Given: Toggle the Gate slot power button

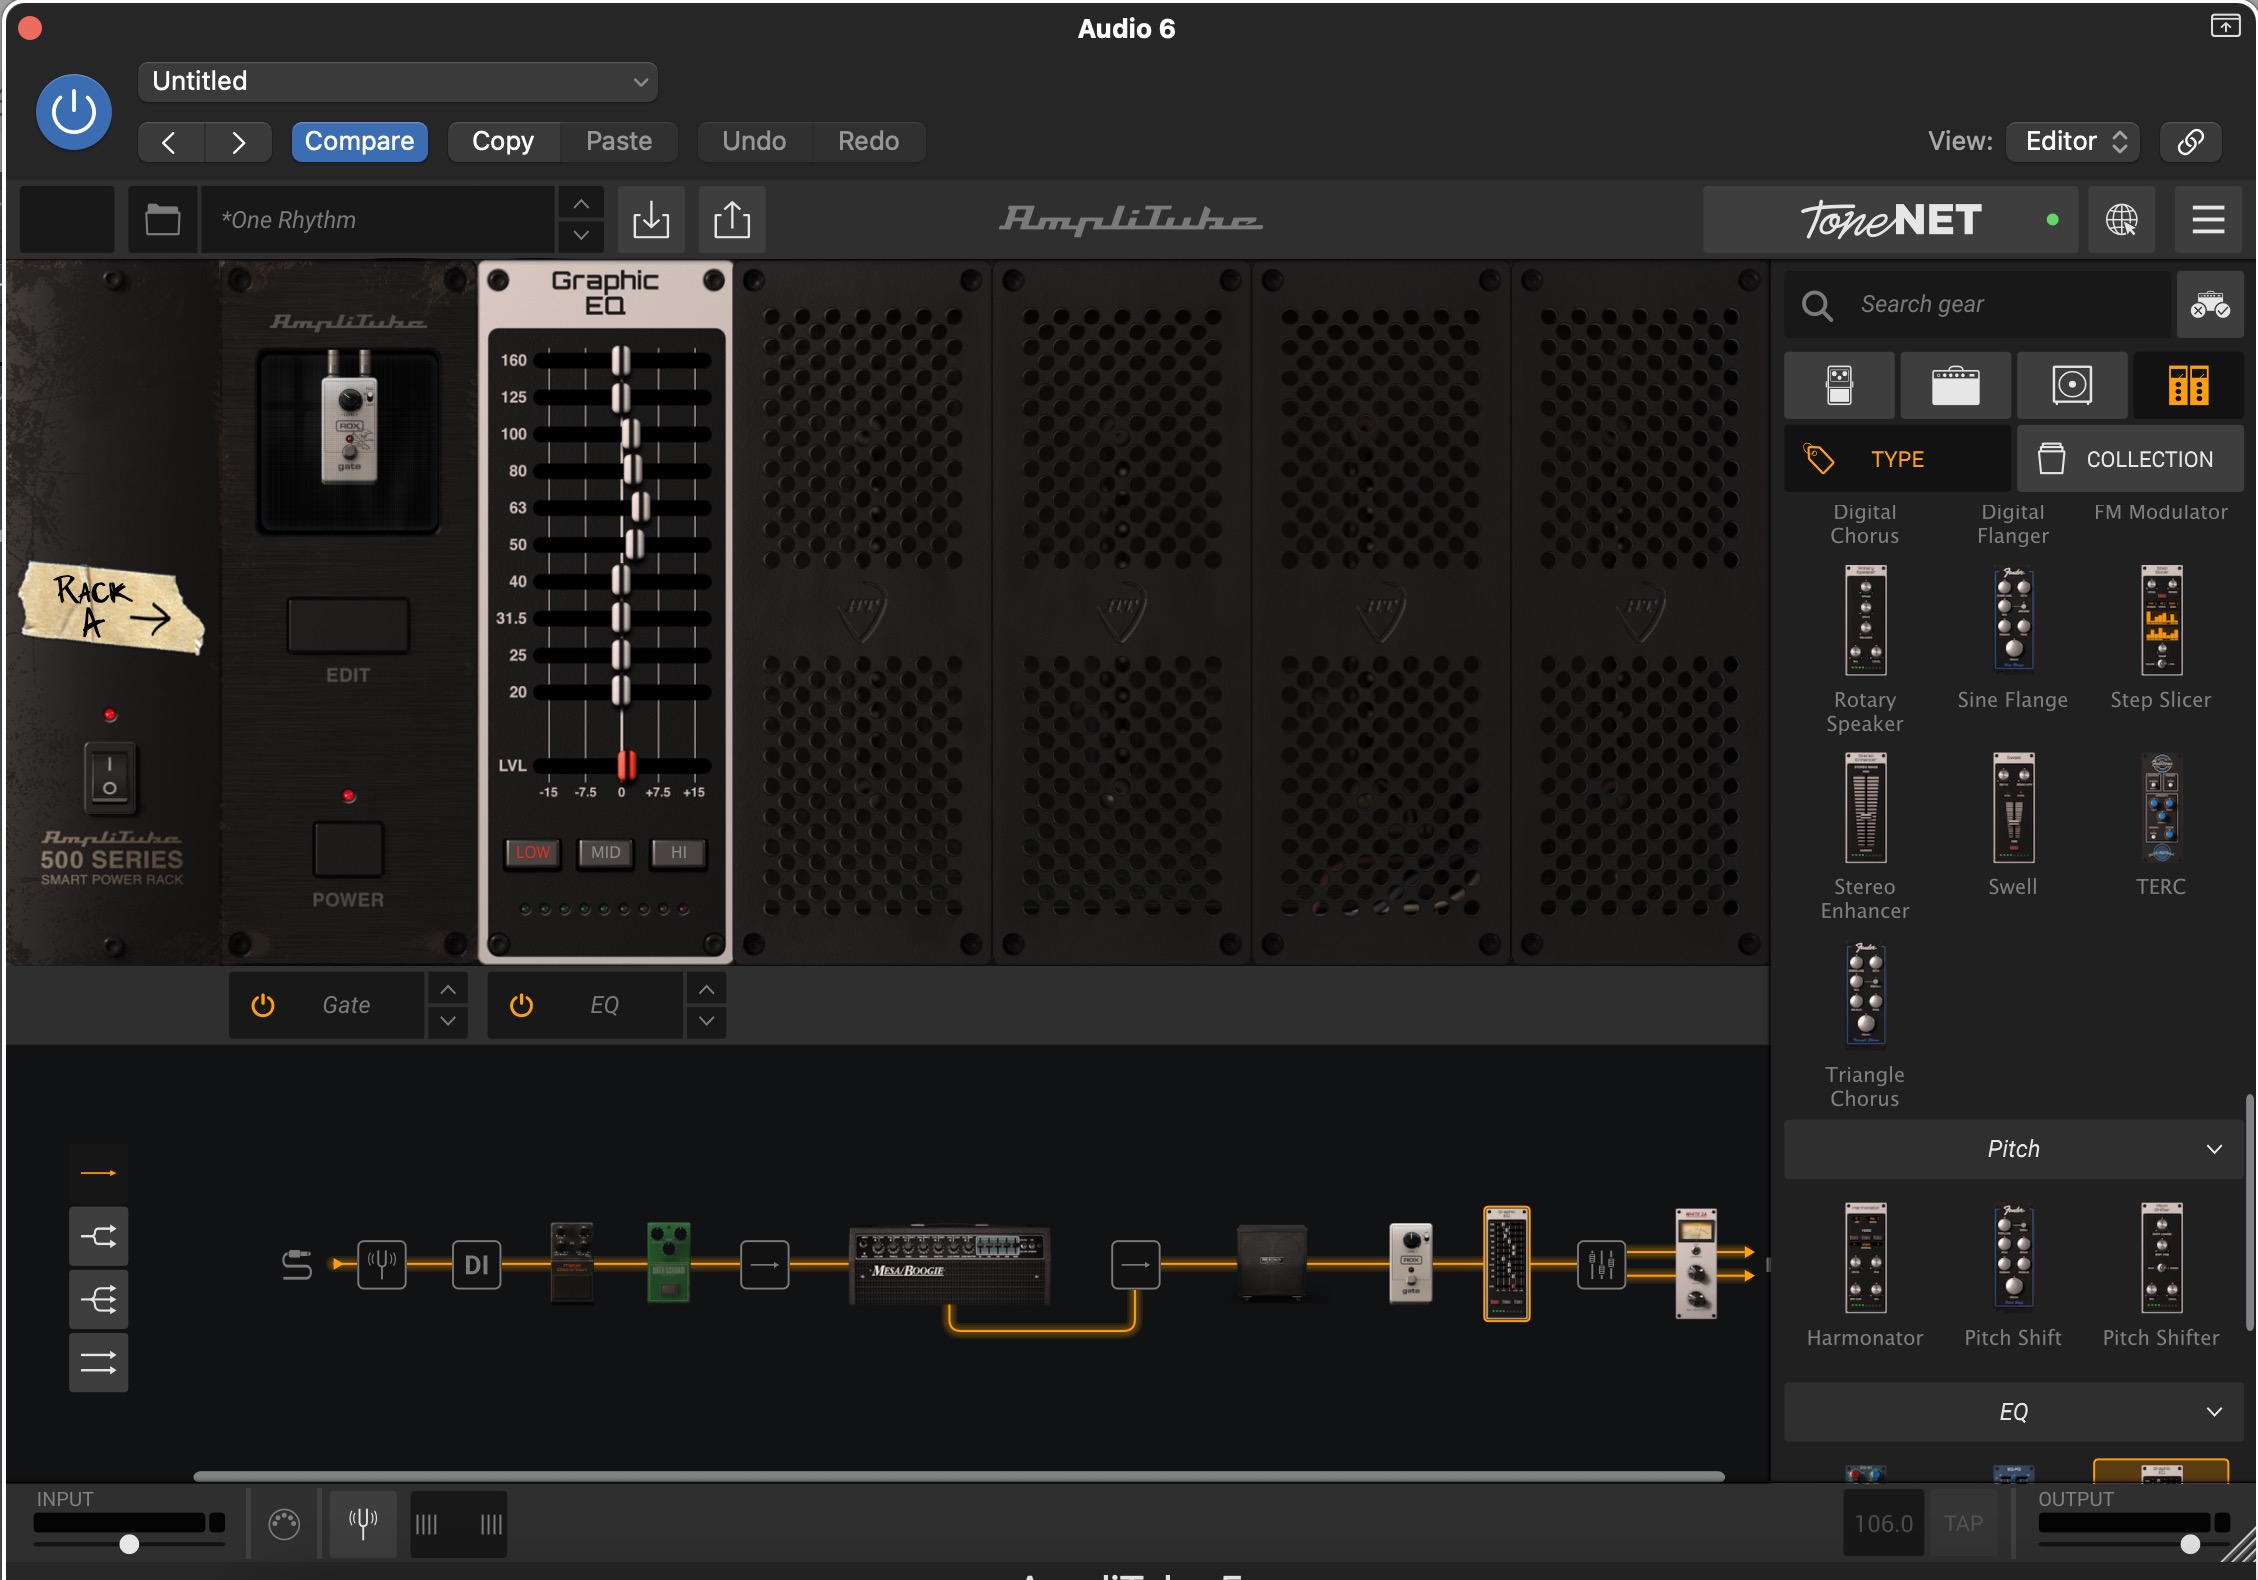Looking at the screenshot, I should 263,1005.
